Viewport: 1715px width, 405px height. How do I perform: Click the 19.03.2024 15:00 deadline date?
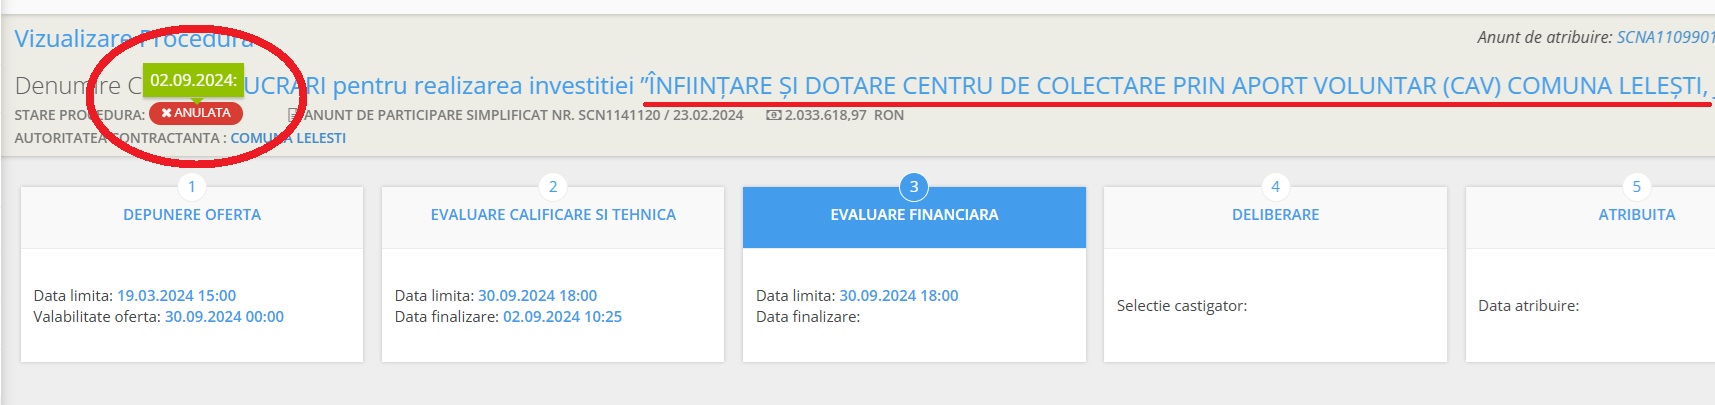[176, 296]
